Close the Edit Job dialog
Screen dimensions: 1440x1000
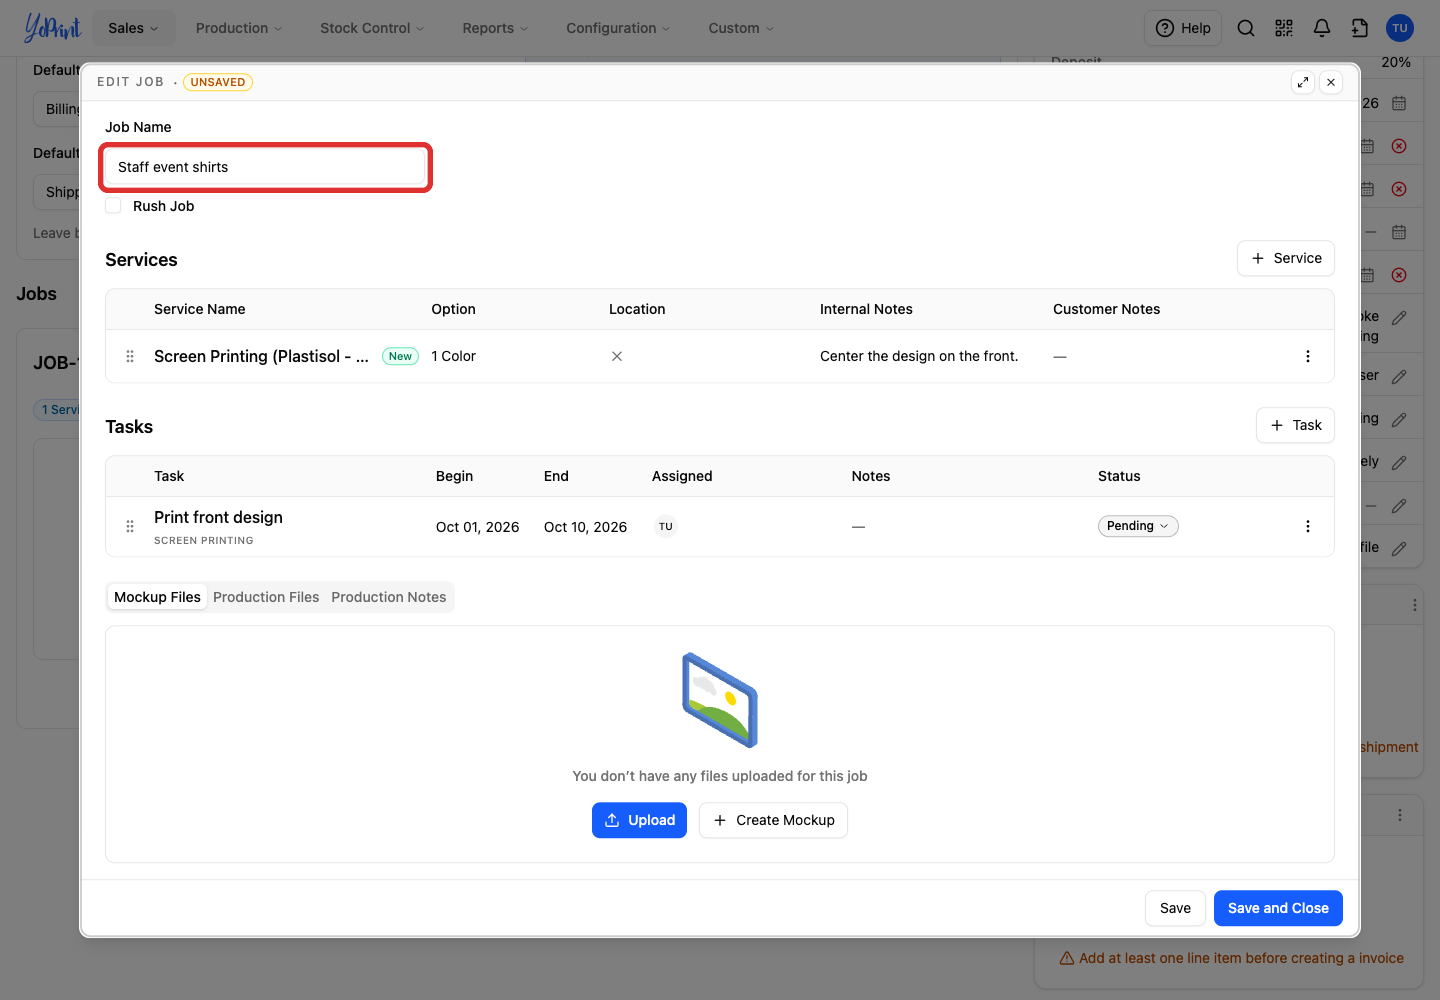click(1331, 82)
